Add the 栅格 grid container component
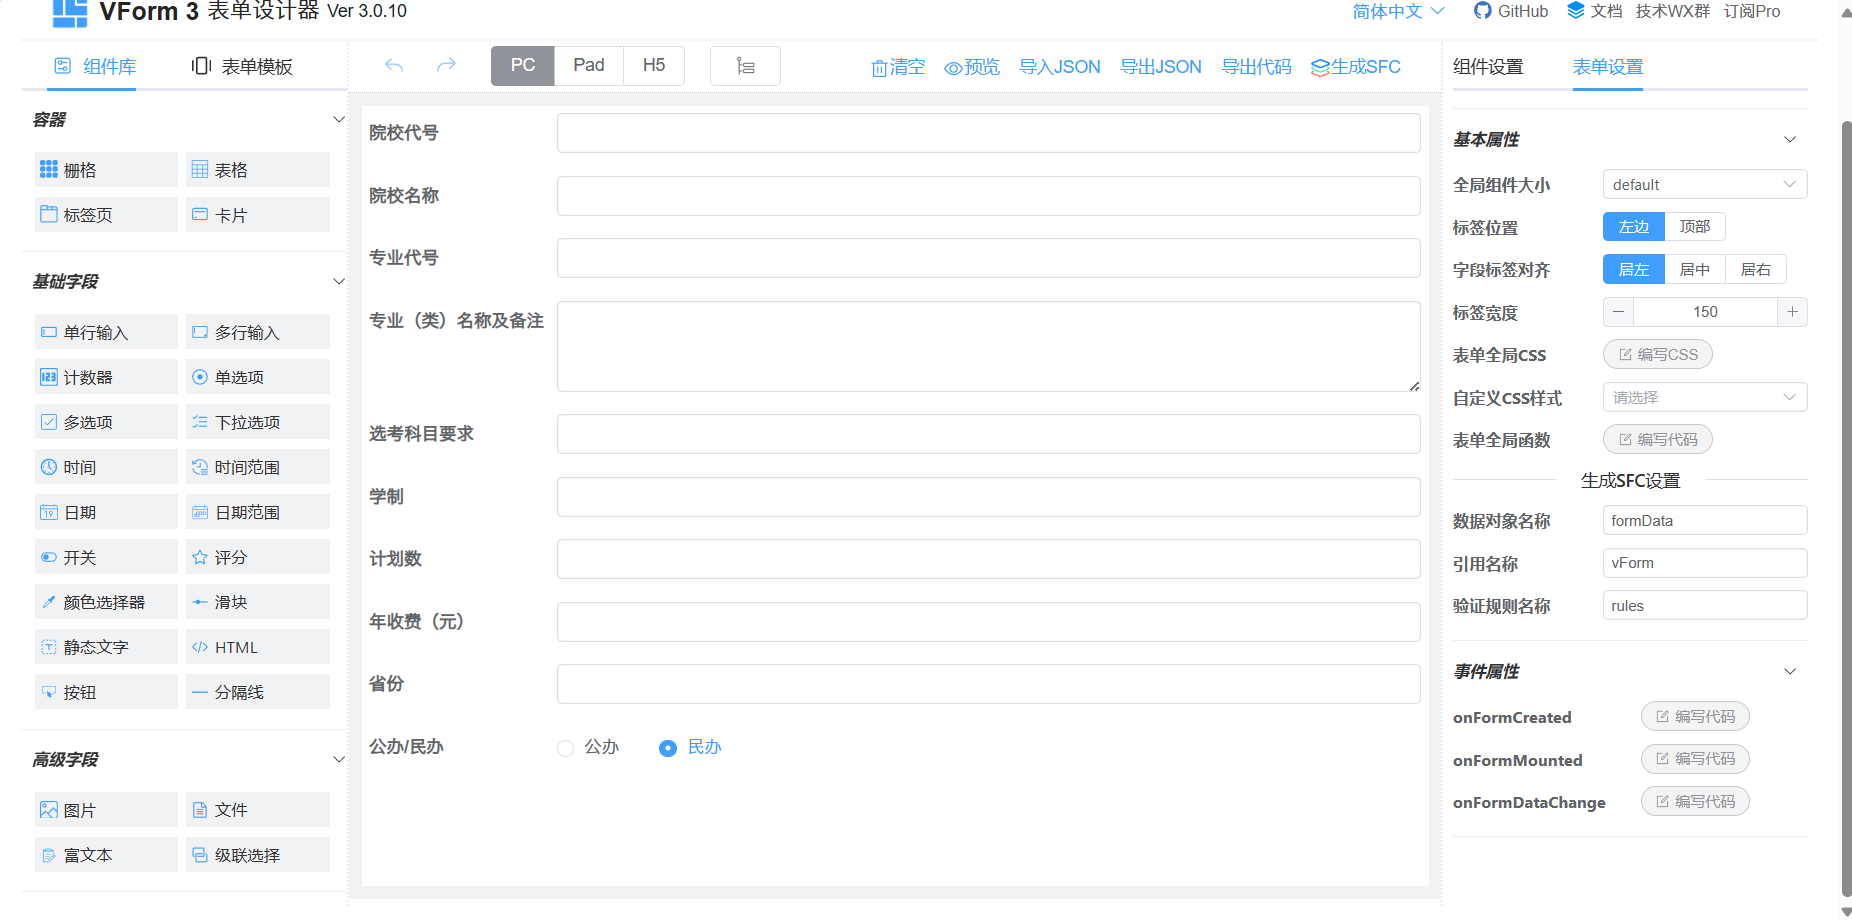 (106, 170)
